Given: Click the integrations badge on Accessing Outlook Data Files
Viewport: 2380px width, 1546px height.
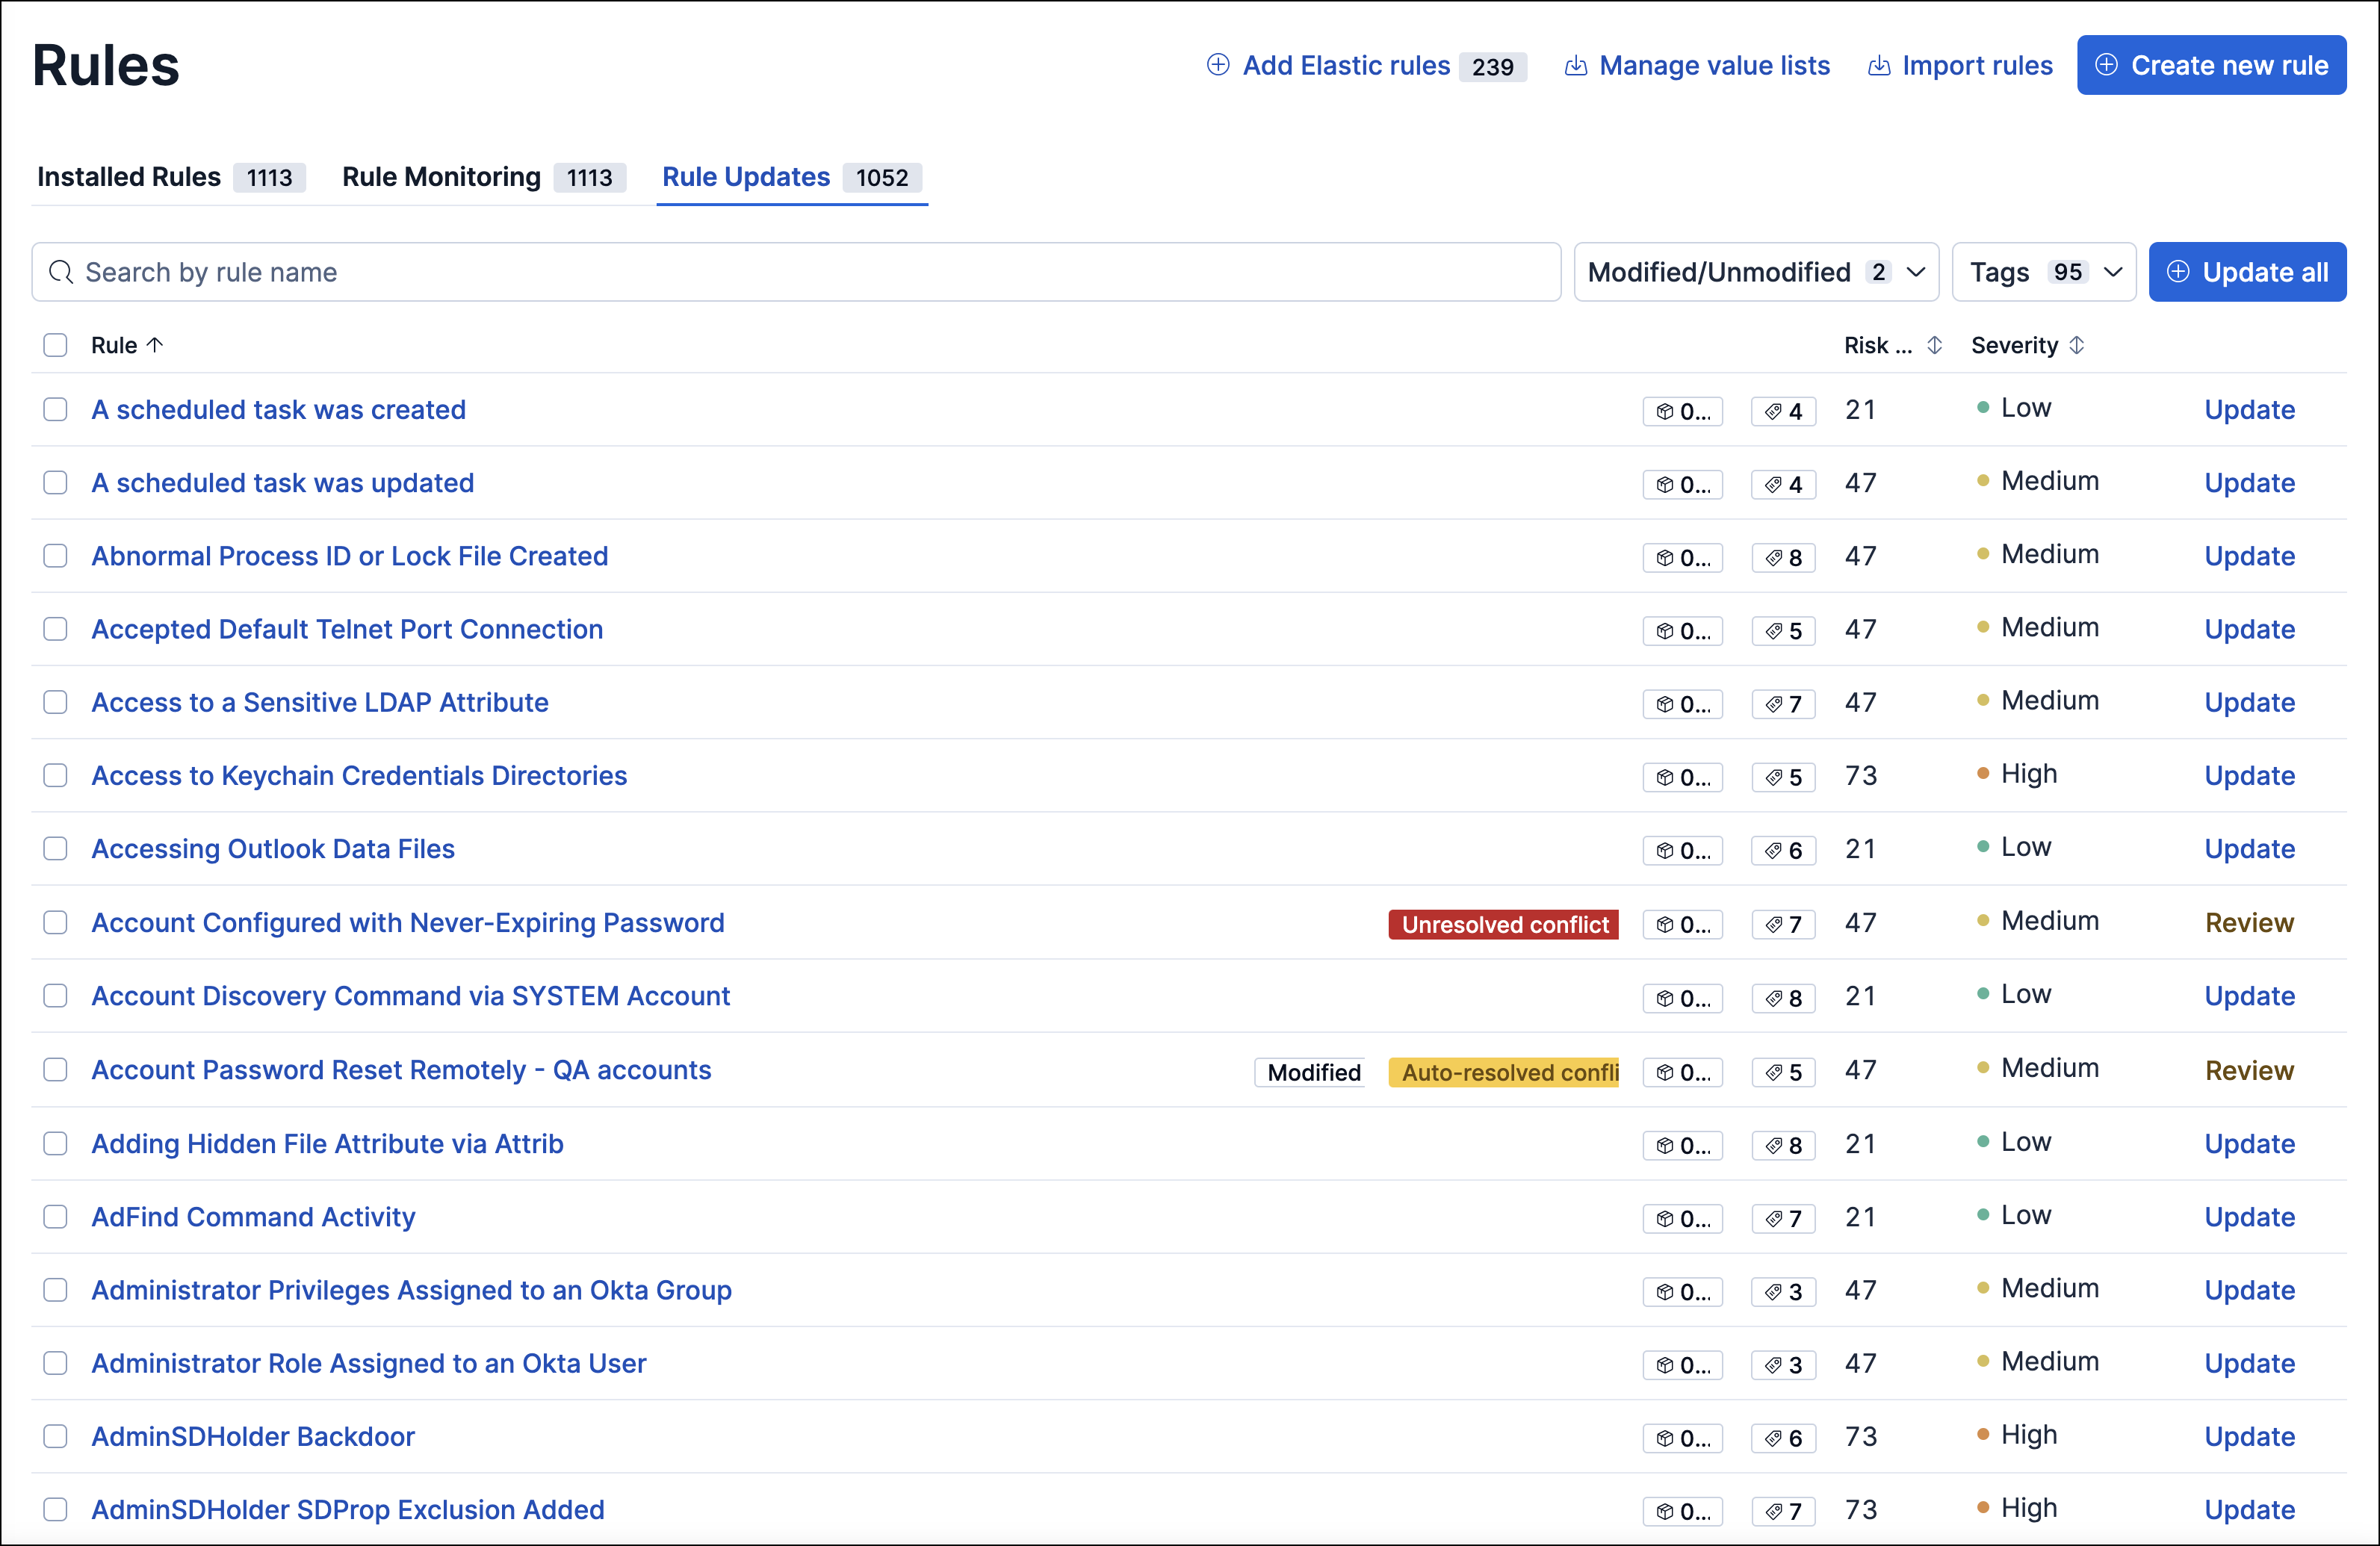Looking at the screenshot, I should tap(1683, 850).
